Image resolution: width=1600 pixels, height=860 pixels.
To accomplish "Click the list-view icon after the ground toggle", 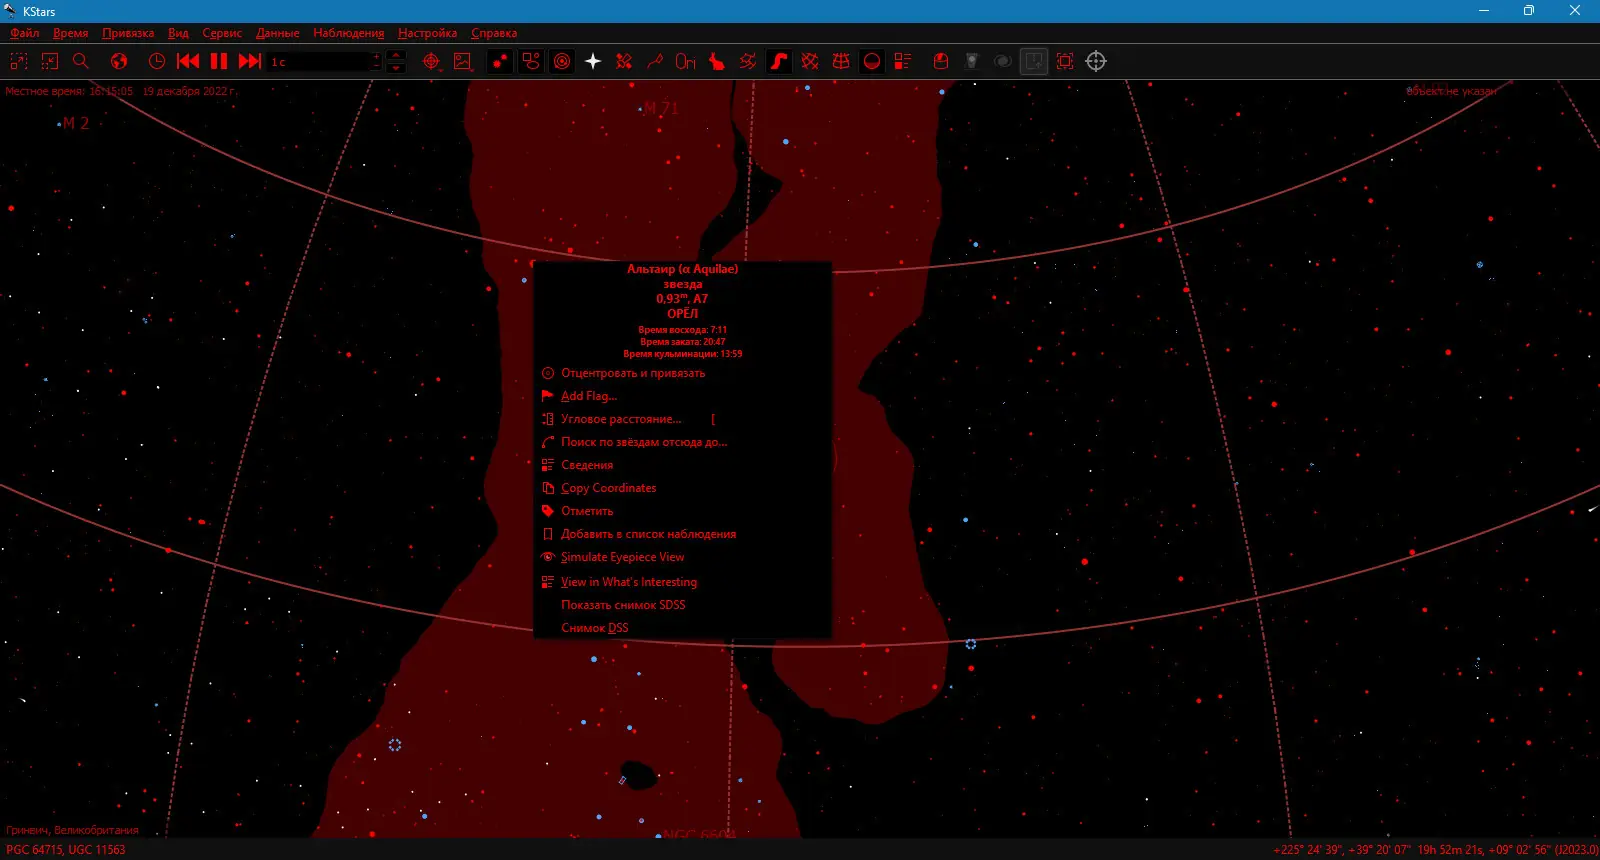I will coord(903,61).
